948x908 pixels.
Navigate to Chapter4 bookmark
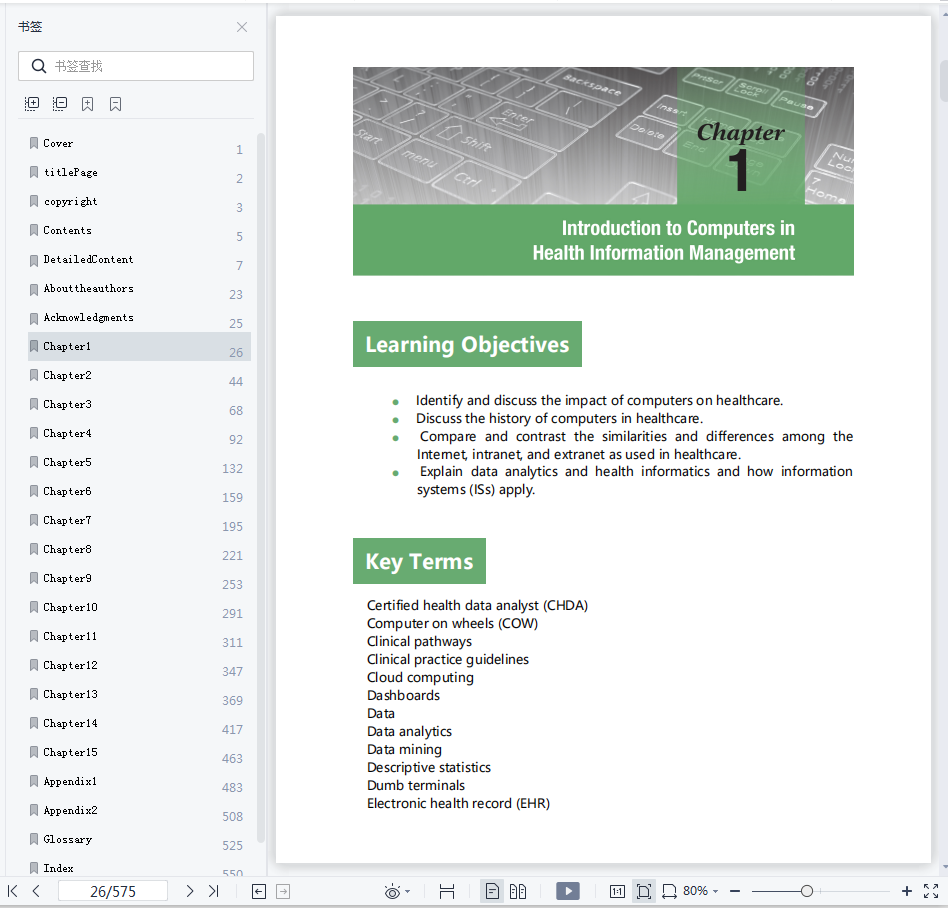coord(139,433)
